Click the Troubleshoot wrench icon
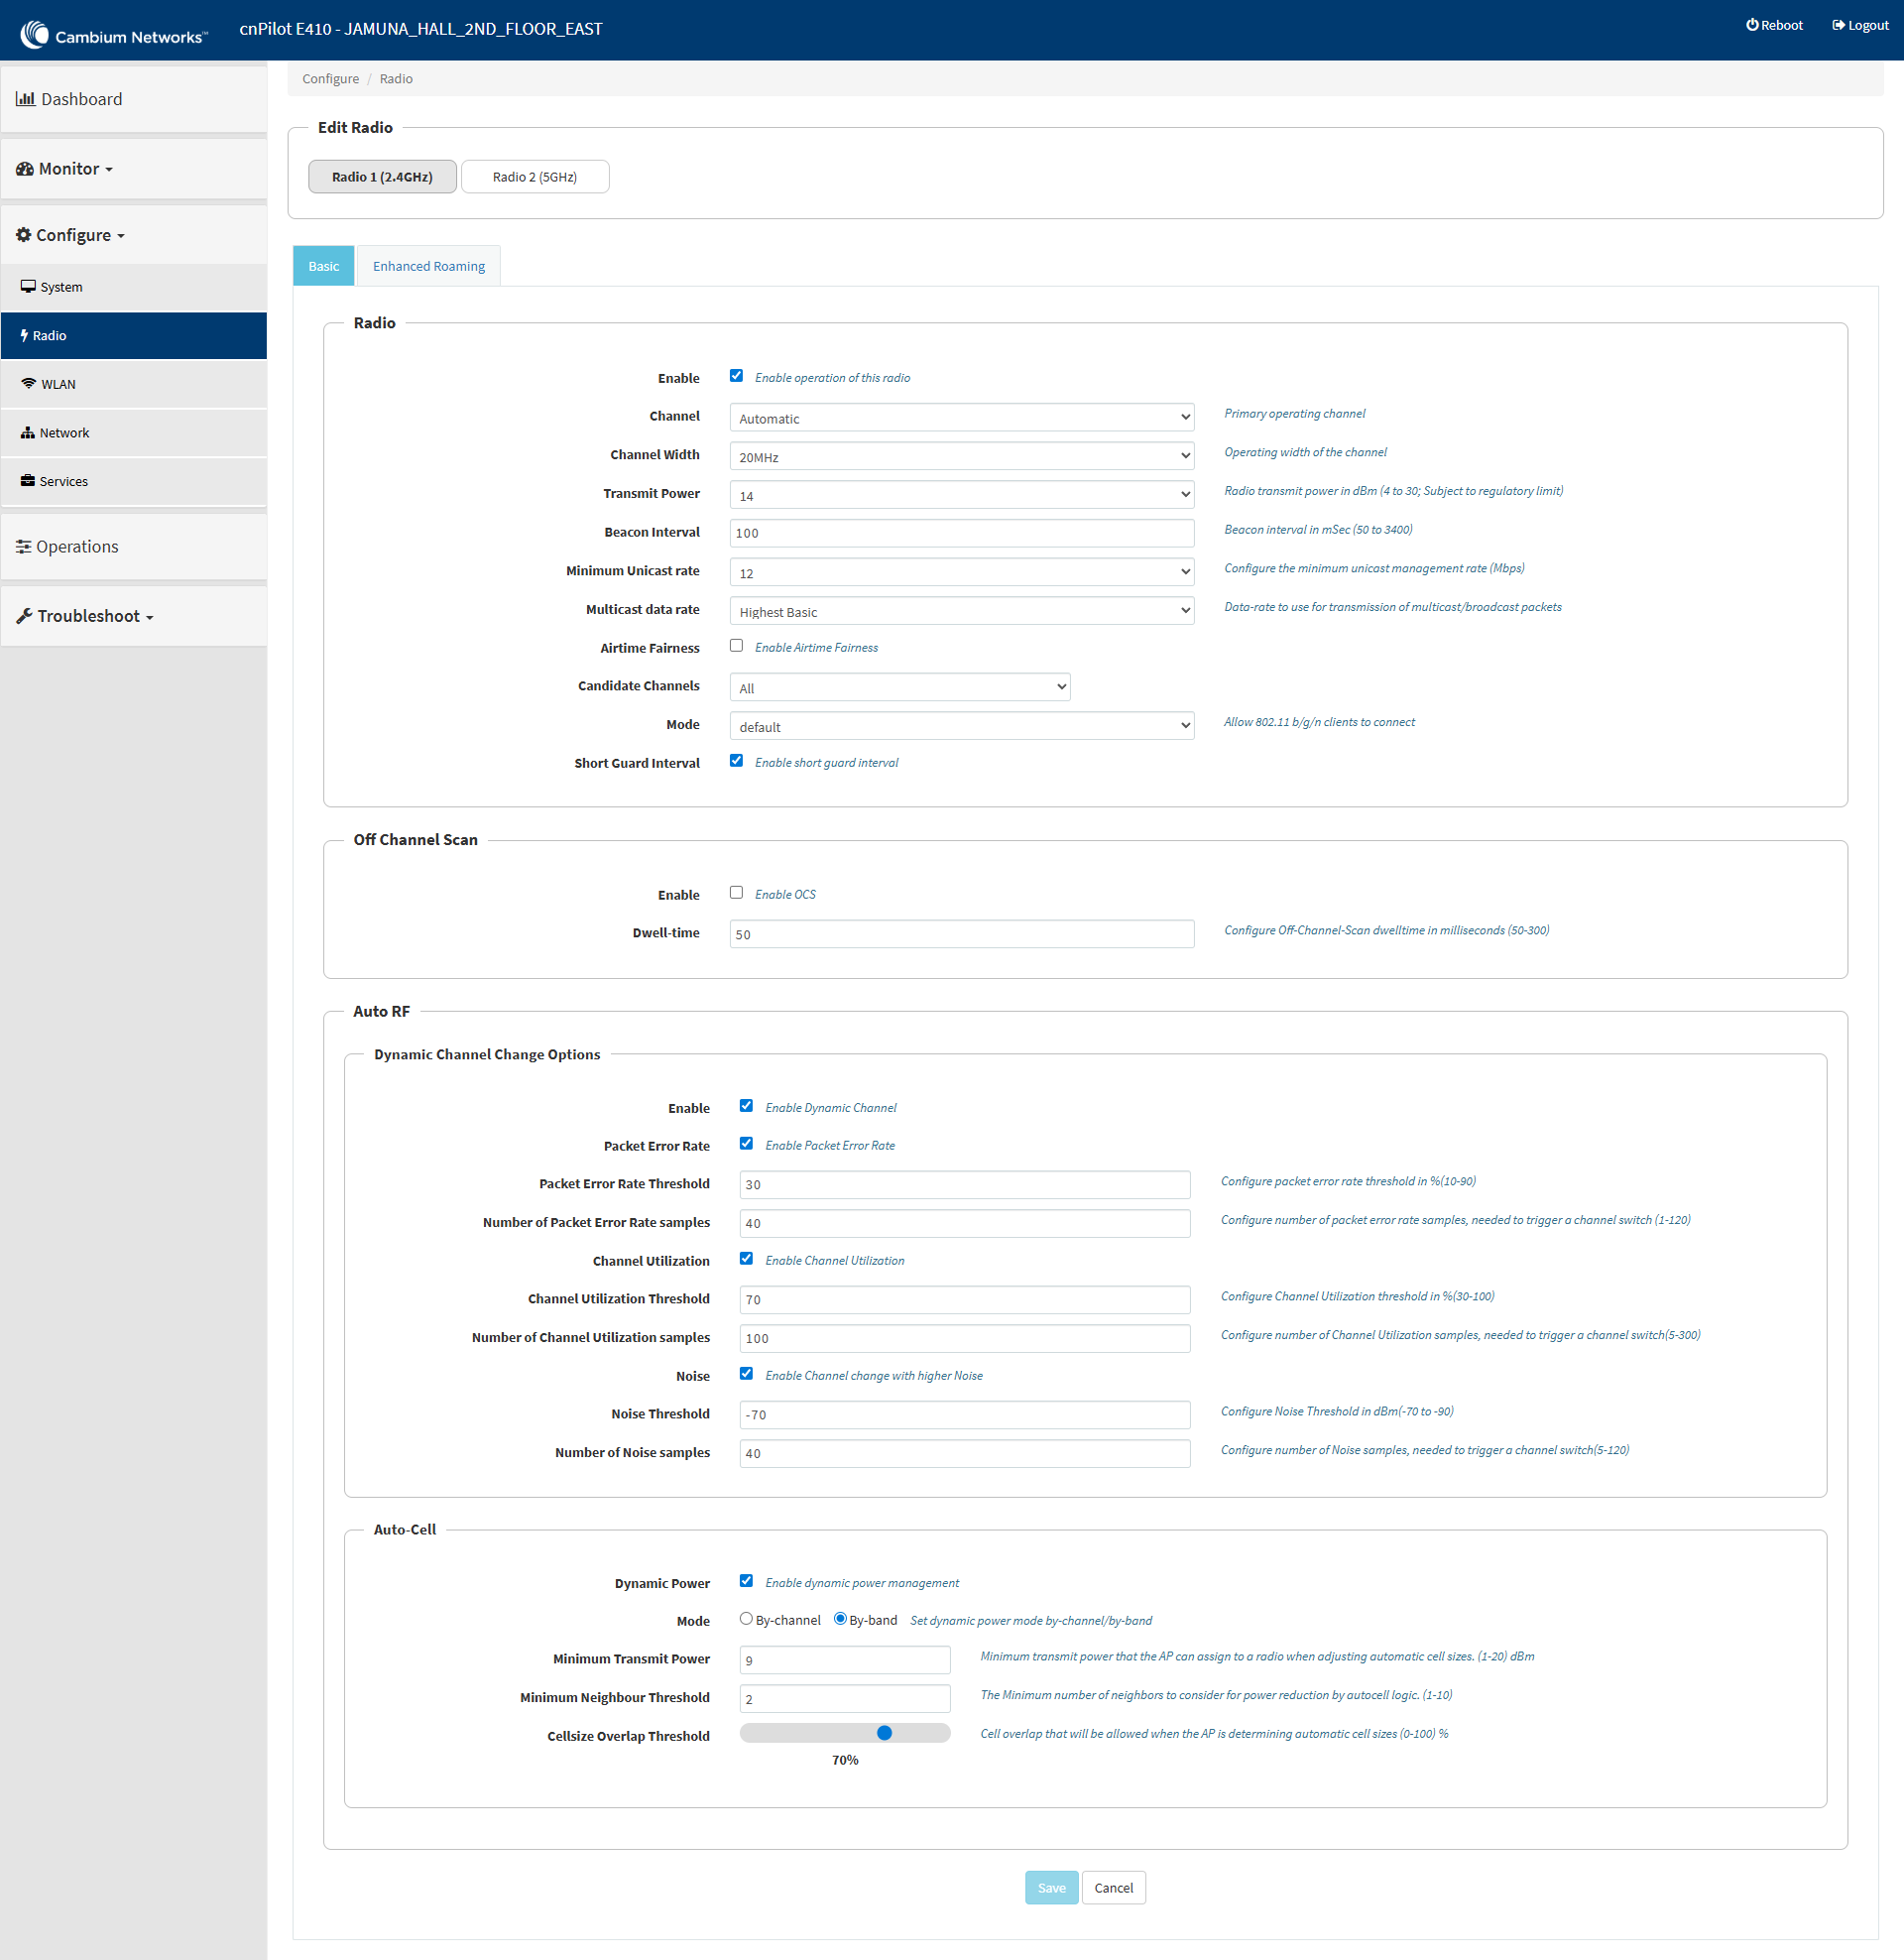Image resolution: width=1904 pixels, height=1960 pixels. pyautogui.click(x=24, y=616)
